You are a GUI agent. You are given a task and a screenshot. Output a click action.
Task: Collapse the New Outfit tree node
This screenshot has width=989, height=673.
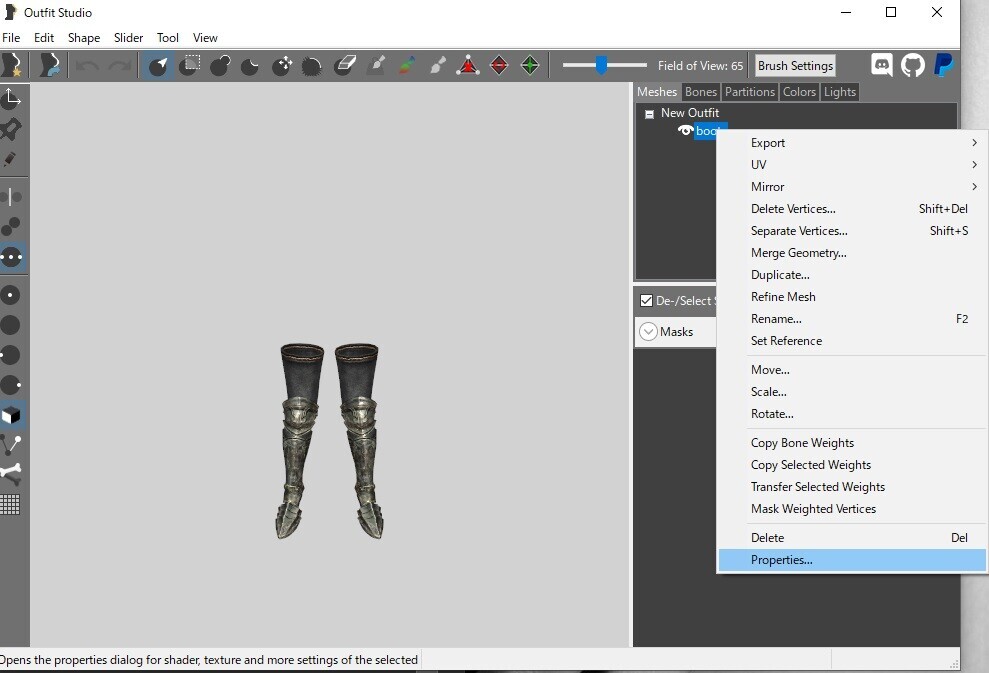(x=649, y=114)
